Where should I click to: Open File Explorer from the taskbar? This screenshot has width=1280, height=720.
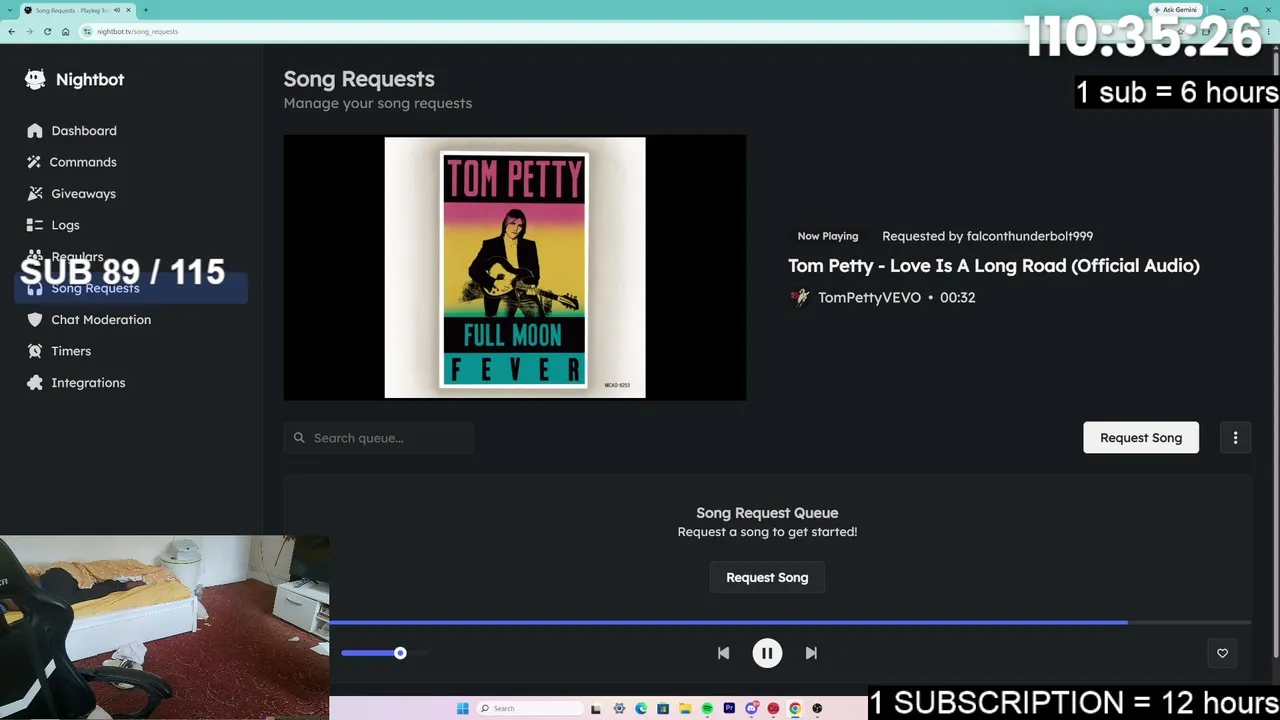pos(685,709)
